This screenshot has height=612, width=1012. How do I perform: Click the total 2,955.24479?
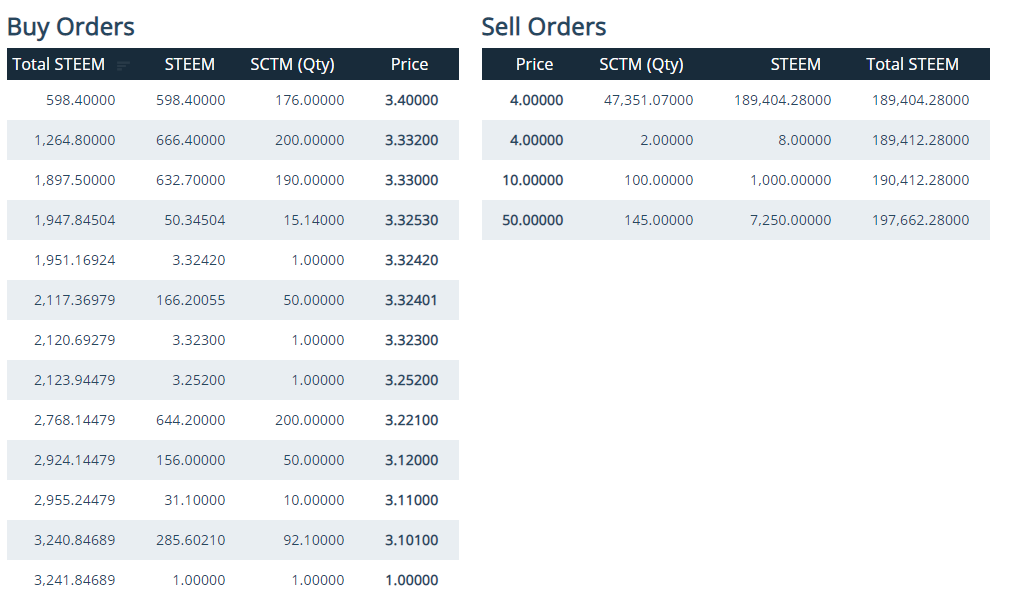click(75, 500)
